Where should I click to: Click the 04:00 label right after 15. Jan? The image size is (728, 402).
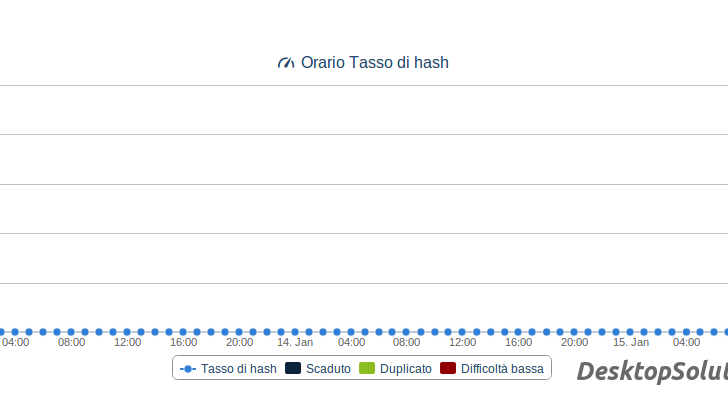[x=686, y=342]
